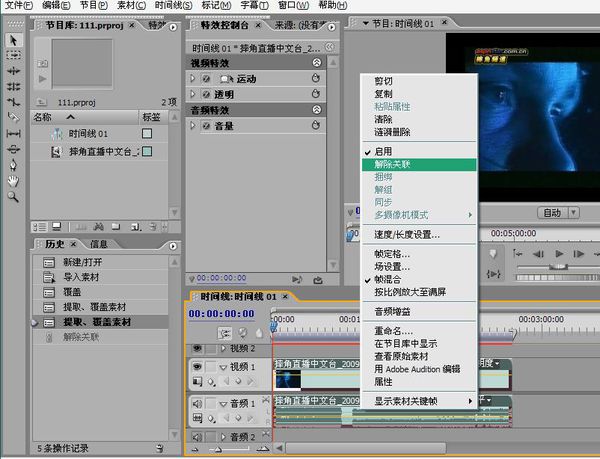Viewport: 600px width, 459px height.
Task: Open the 字幕 menu in menu bar
Action: (254, 6)
